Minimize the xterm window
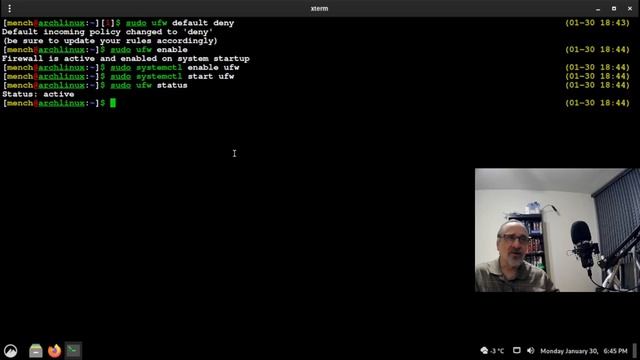 coord(598,9)
